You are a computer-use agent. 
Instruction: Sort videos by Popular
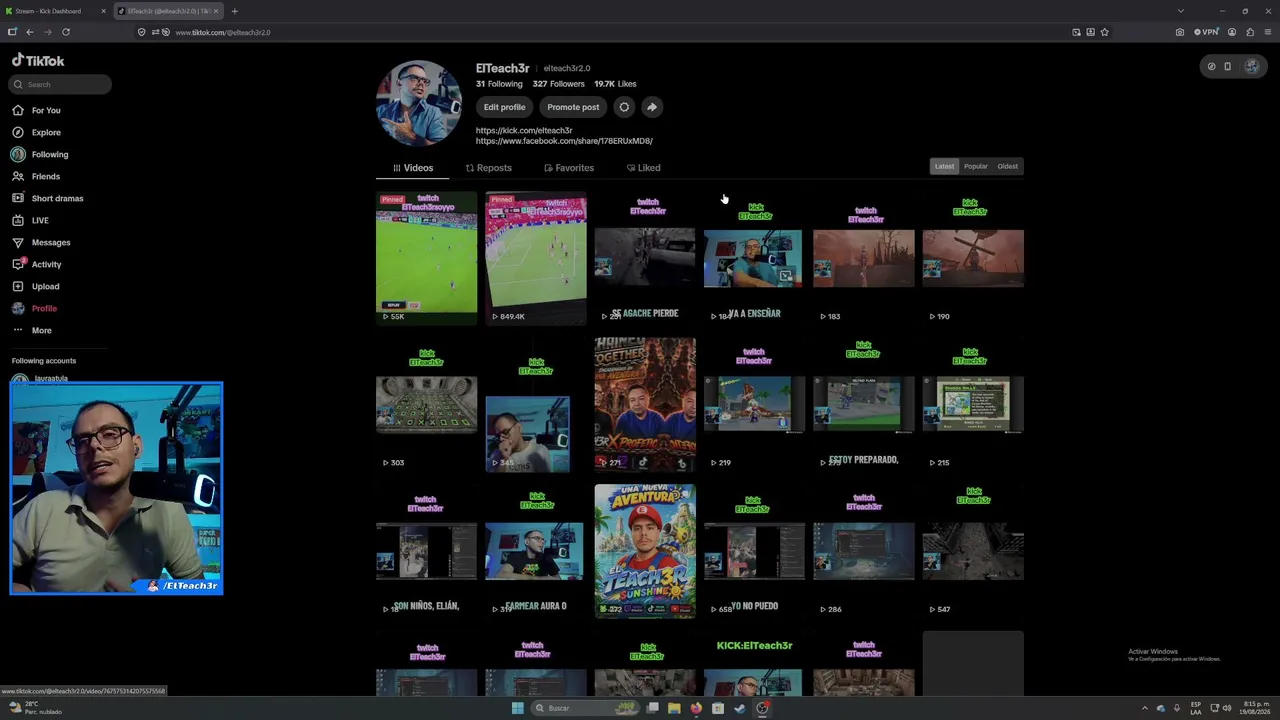(975, 166)
